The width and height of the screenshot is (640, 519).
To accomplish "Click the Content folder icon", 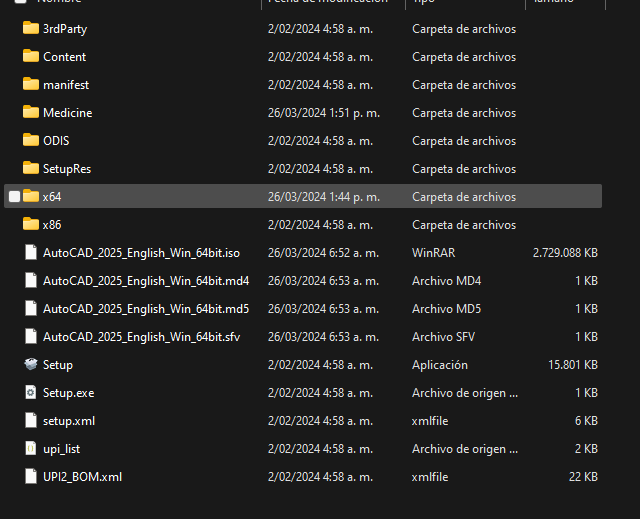I will click(31, 56).
